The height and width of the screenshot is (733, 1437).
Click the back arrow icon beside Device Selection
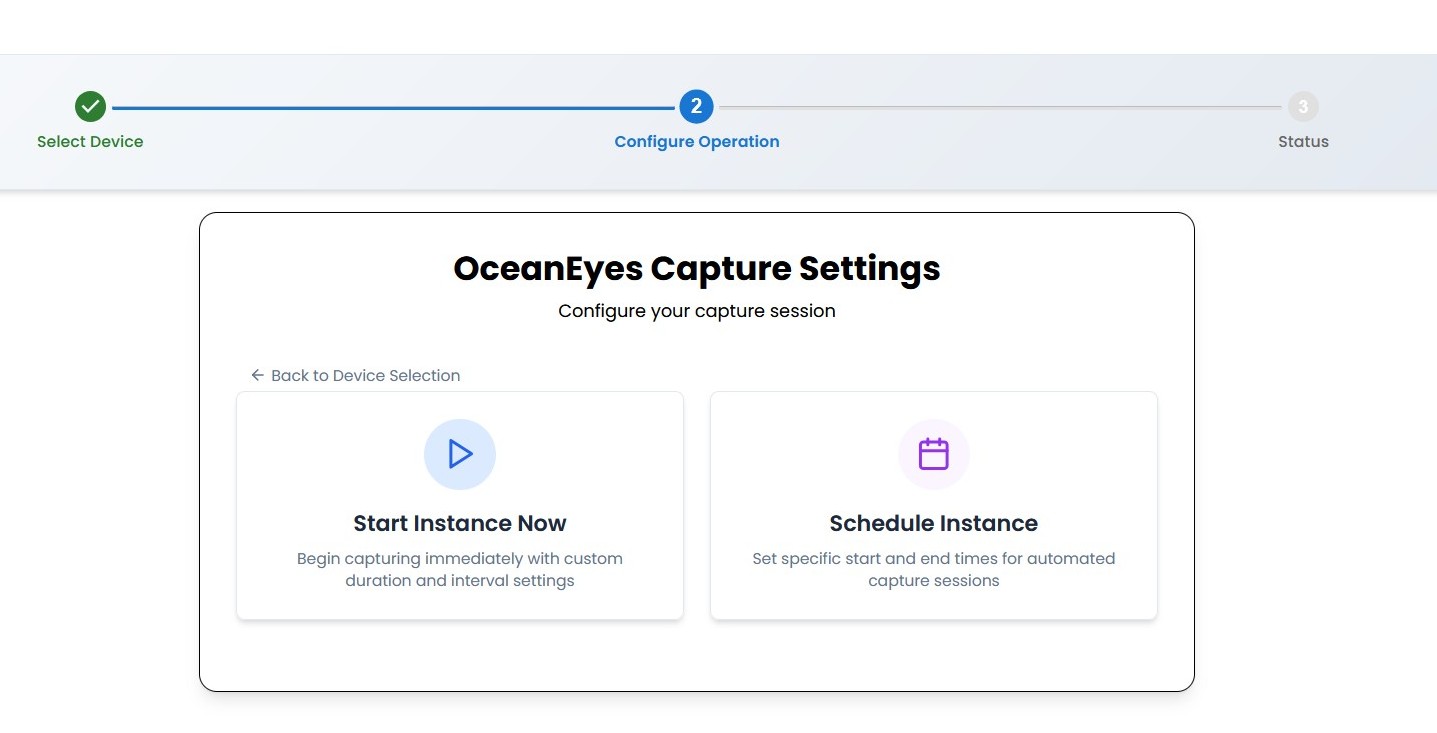point(257,375)
